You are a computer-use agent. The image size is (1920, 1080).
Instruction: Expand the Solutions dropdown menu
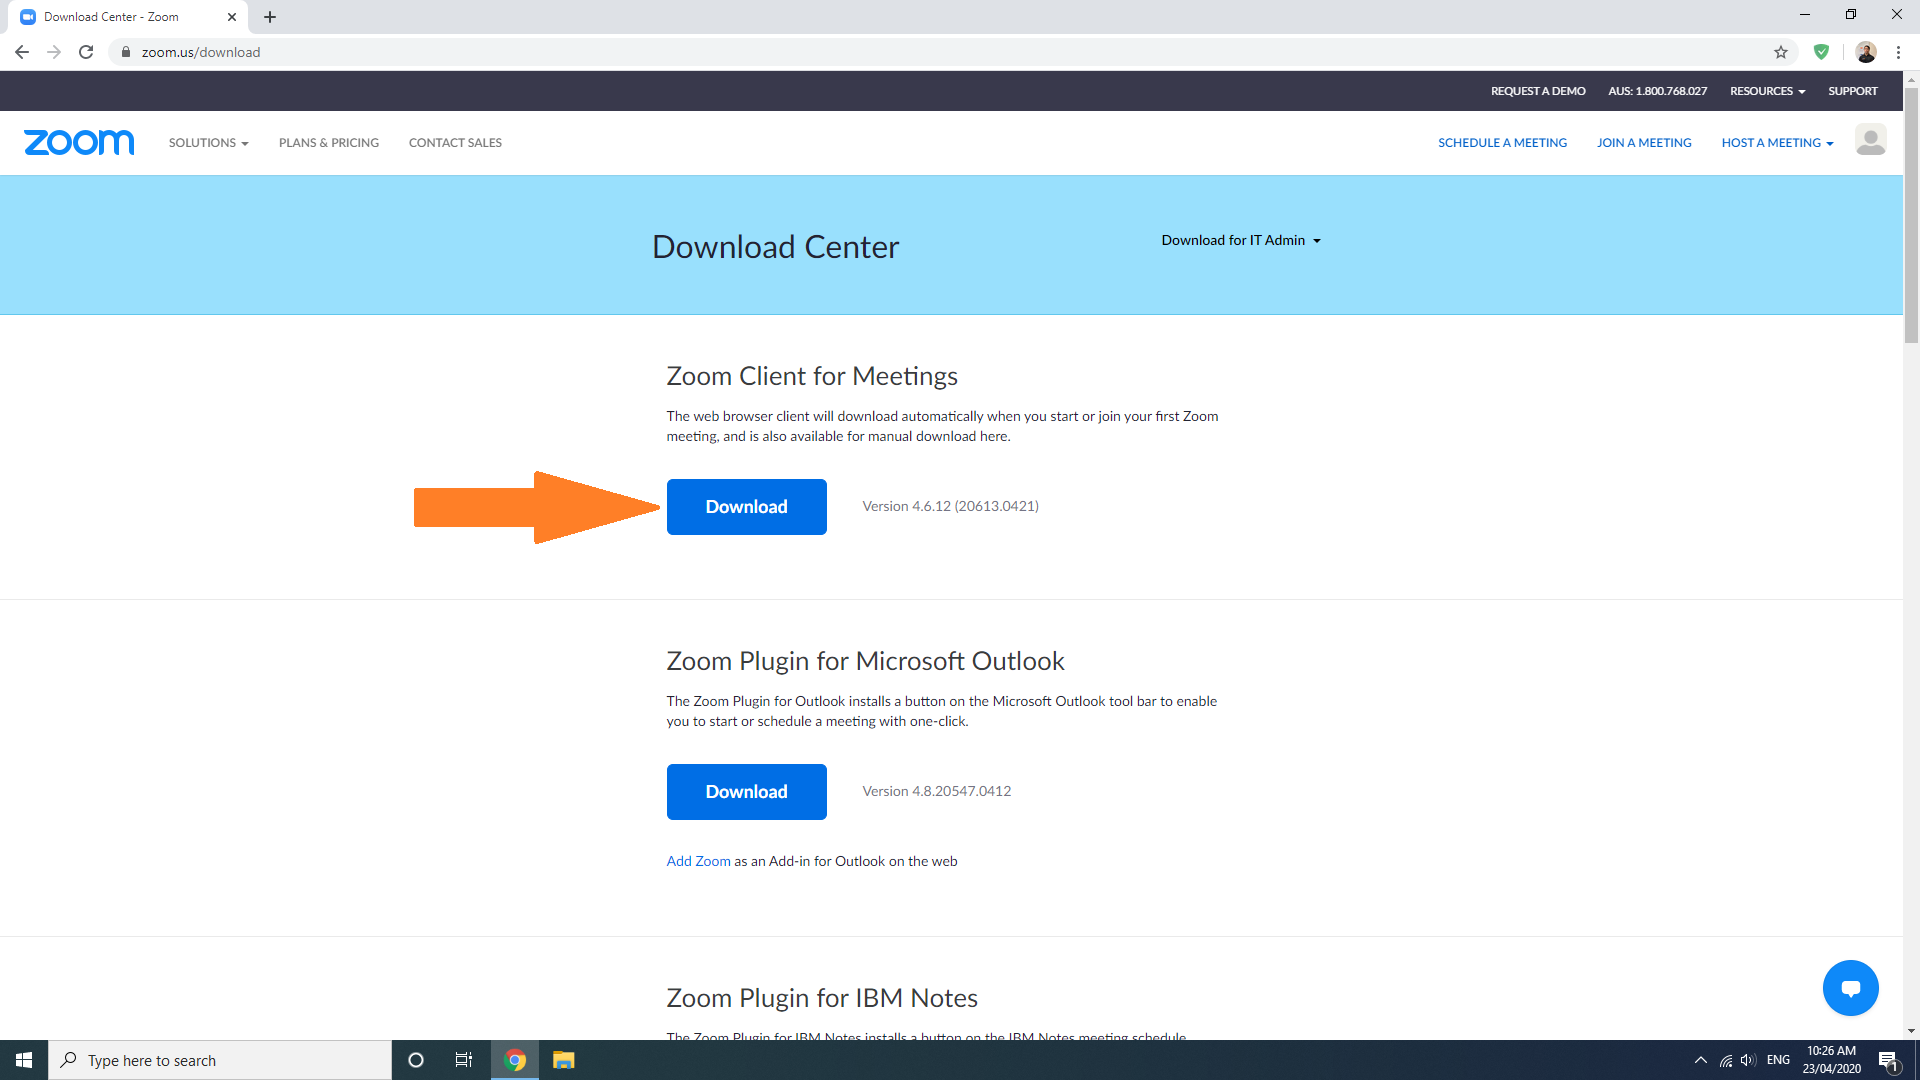tap(208, 143)
